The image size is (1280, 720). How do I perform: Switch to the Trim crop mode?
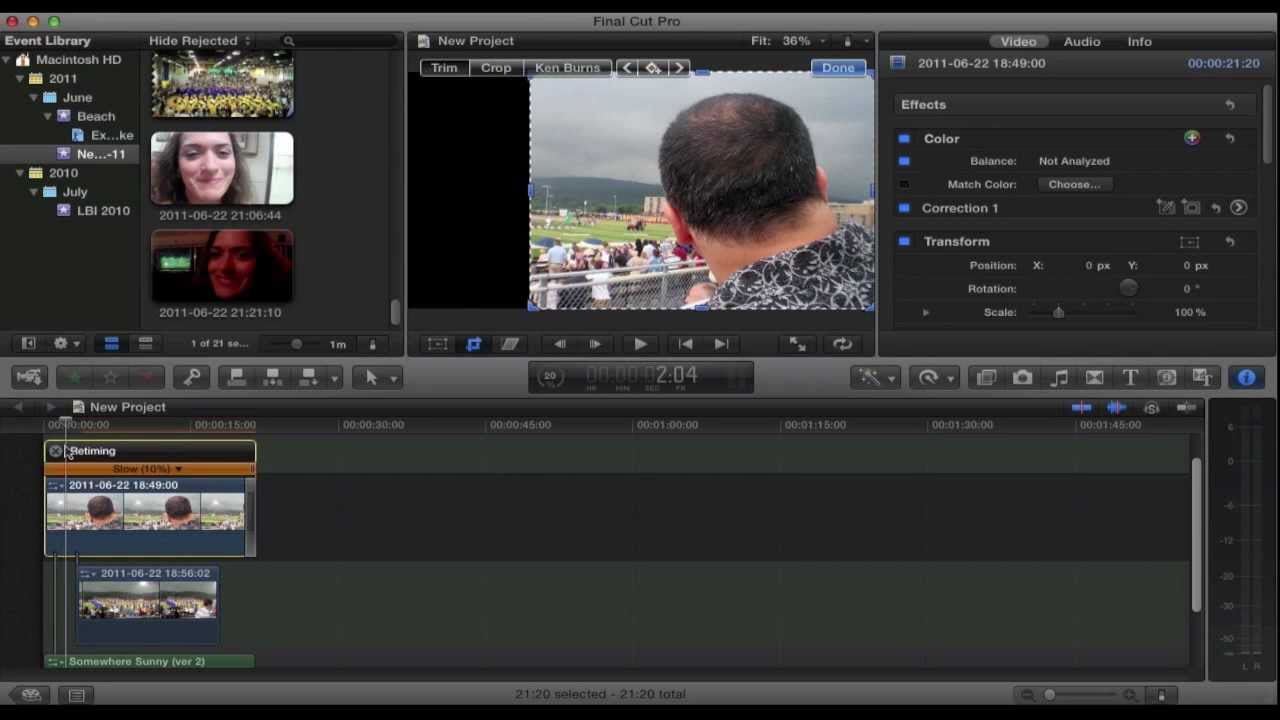(x=444, y=68)
